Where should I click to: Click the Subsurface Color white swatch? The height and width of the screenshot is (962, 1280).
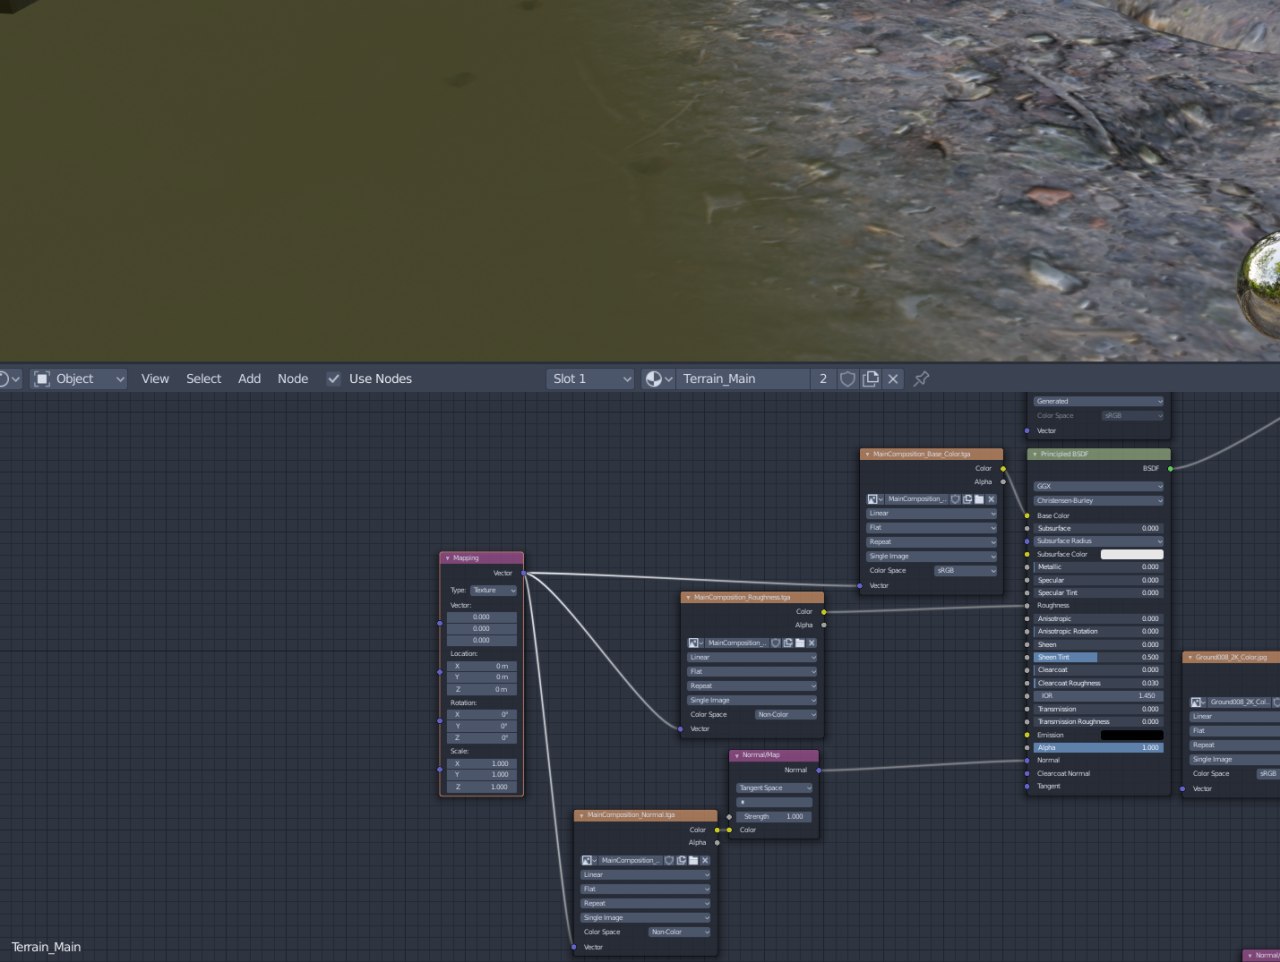(x=1132, y=554)
